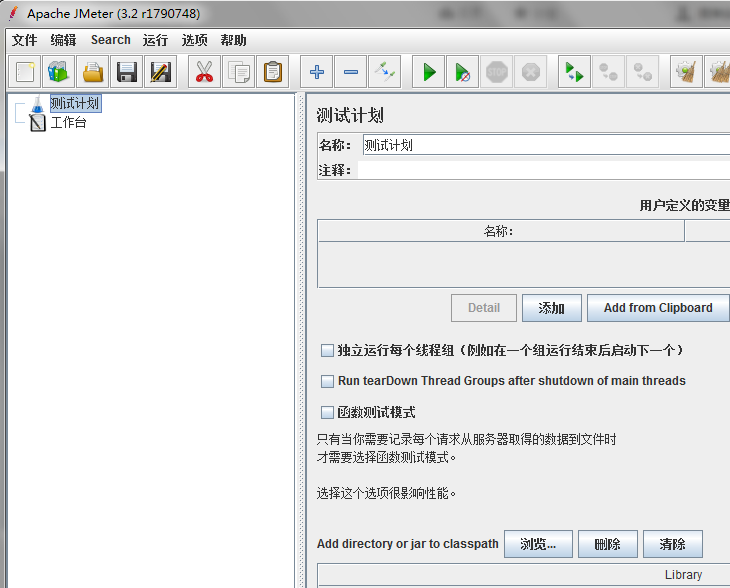Check the 函数测试模式 checkbox
Viewport: 730px width, 588px height.
[327, 412]
